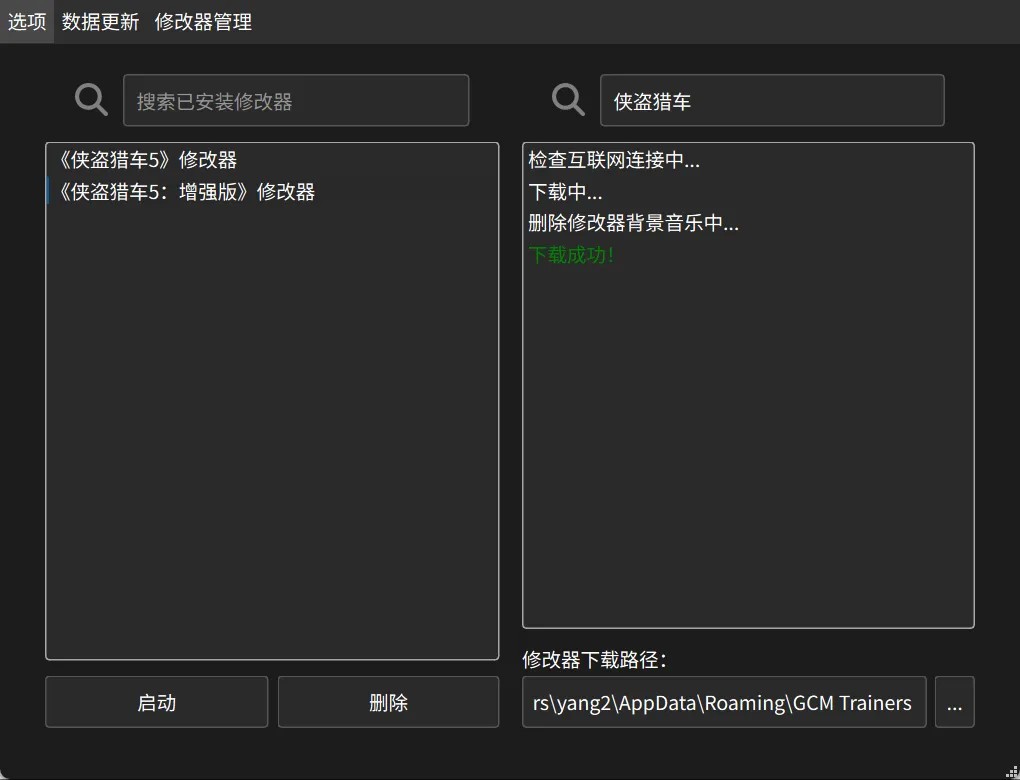The image size is (1020, 780).
Task: Click the green 下载成功! message
Action: tap(571, 255)
